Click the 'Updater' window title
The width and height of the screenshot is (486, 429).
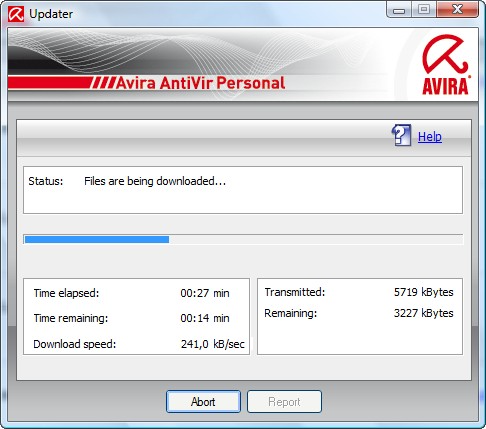51,14
